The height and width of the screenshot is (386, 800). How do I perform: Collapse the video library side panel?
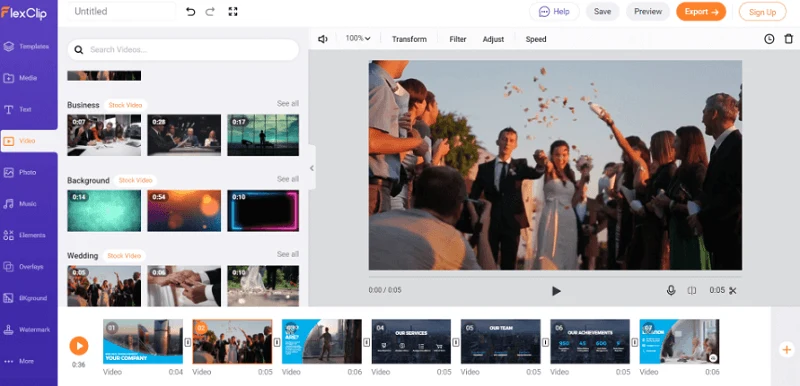pos(312,168)
